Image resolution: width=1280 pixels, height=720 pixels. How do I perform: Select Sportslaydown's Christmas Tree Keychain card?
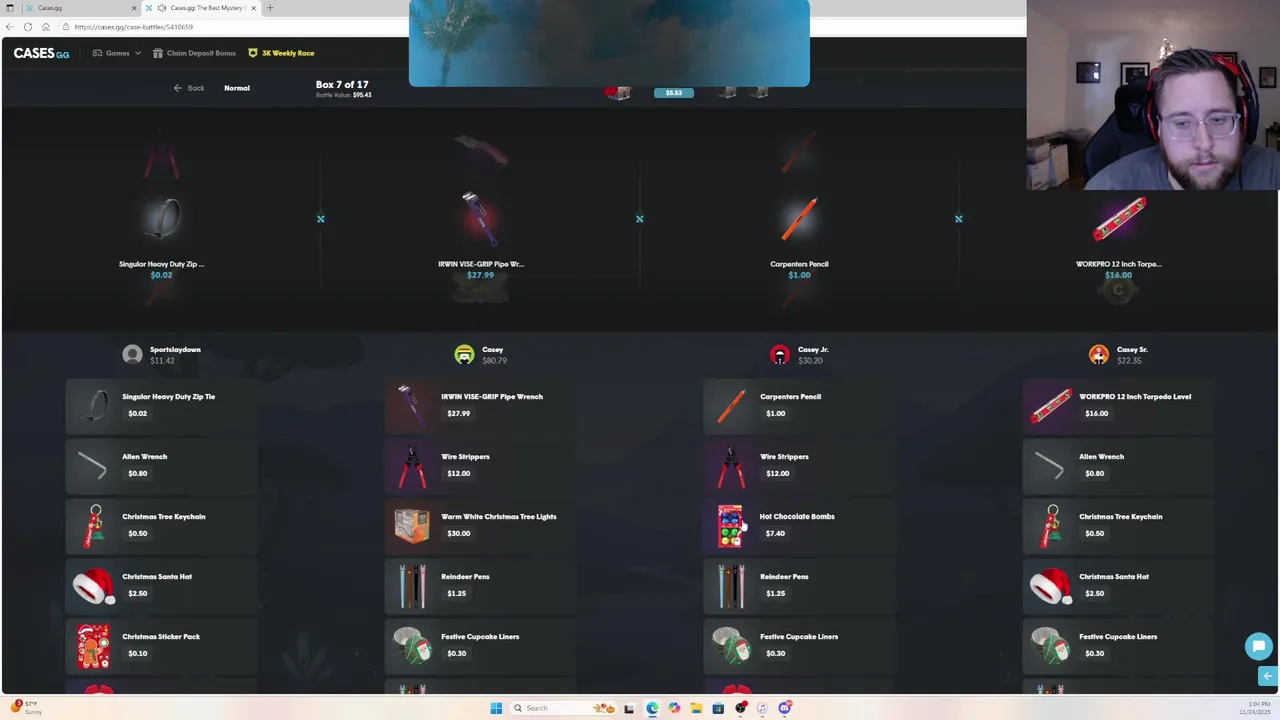161,525
